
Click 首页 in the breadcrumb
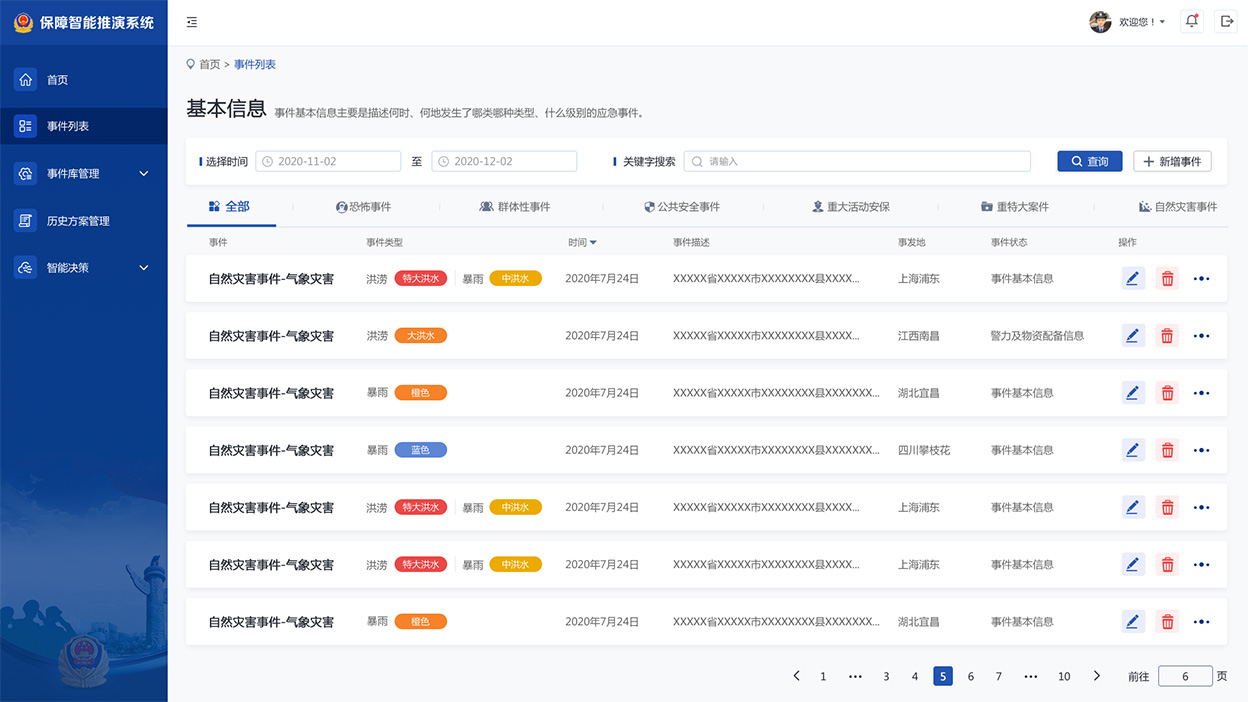coord(210,64)
